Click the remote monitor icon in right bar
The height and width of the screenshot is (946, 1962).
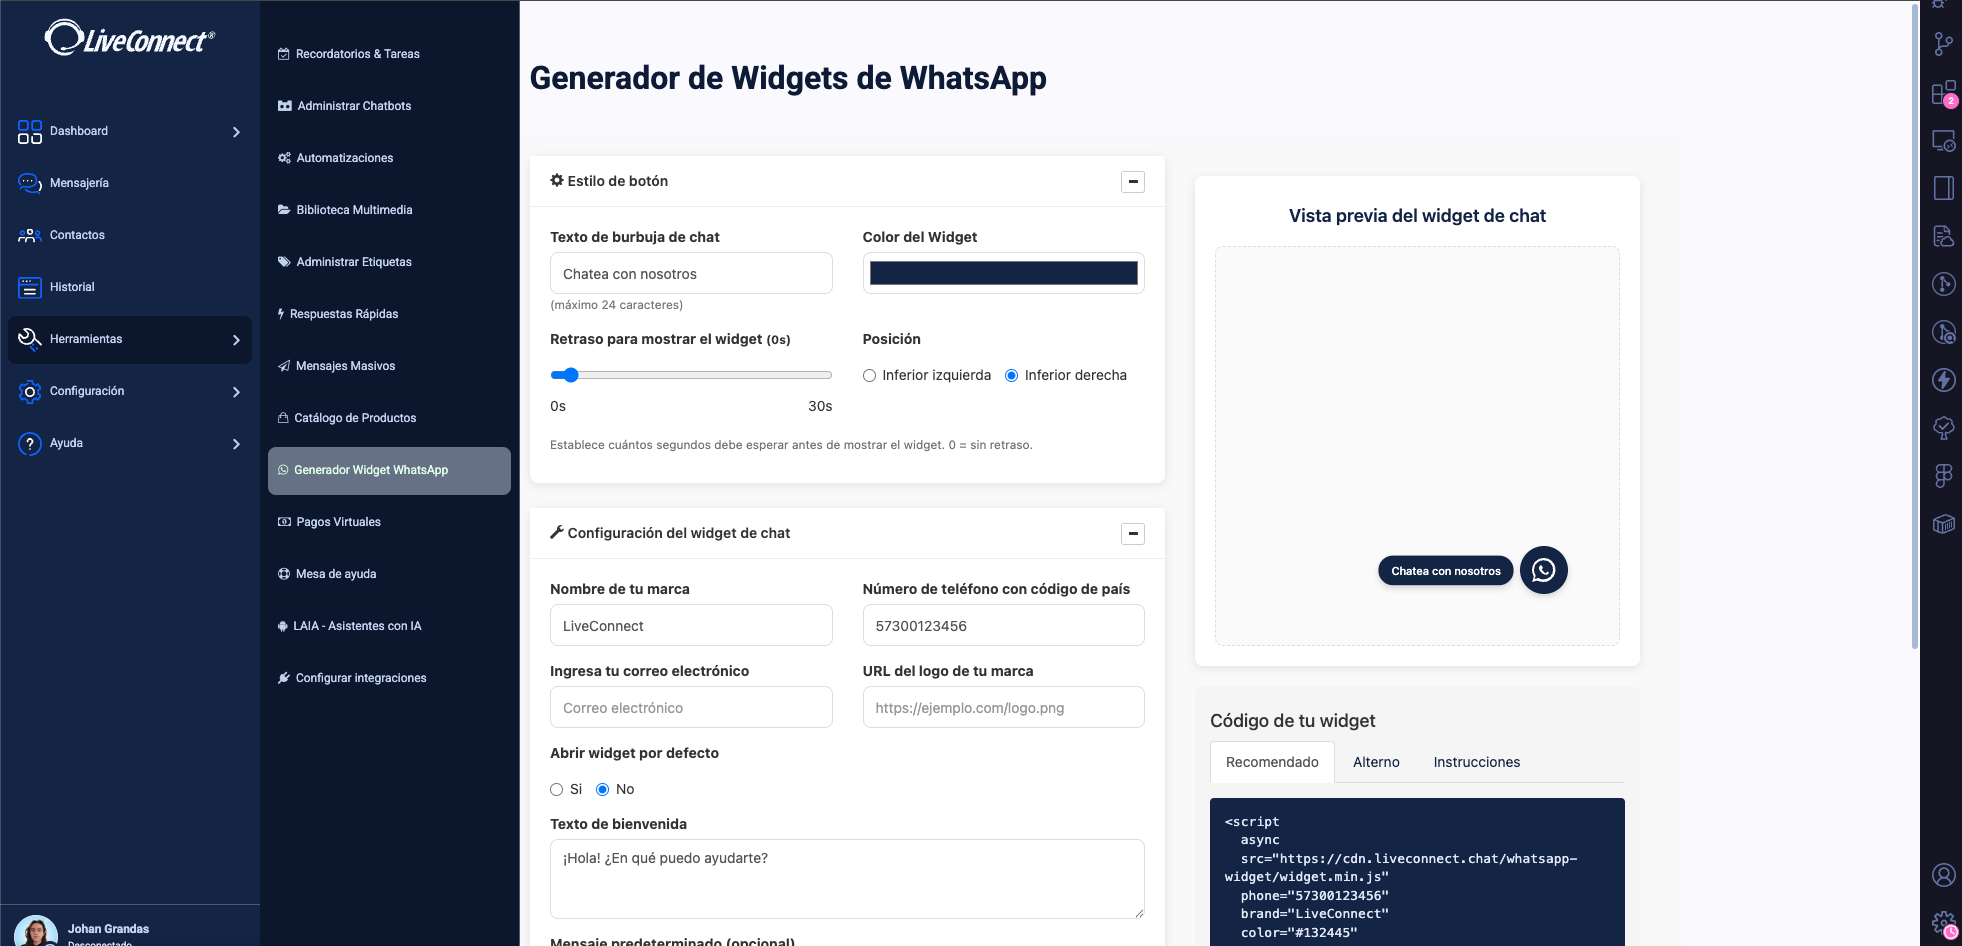tap(1943, 141)
